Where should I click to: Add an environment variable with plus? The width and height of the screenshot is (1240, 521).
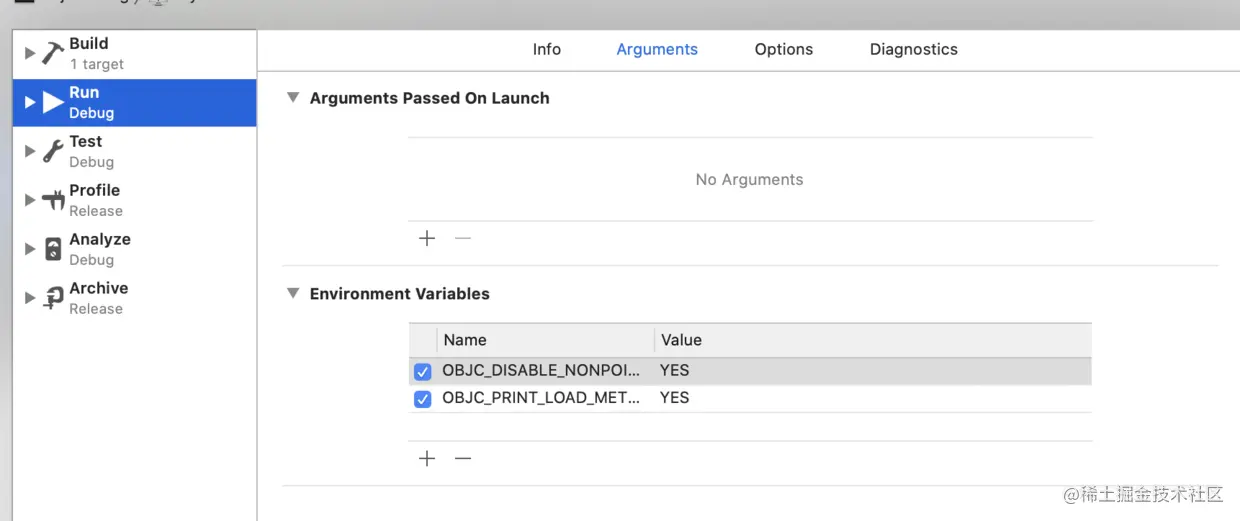tap(427, 458)
